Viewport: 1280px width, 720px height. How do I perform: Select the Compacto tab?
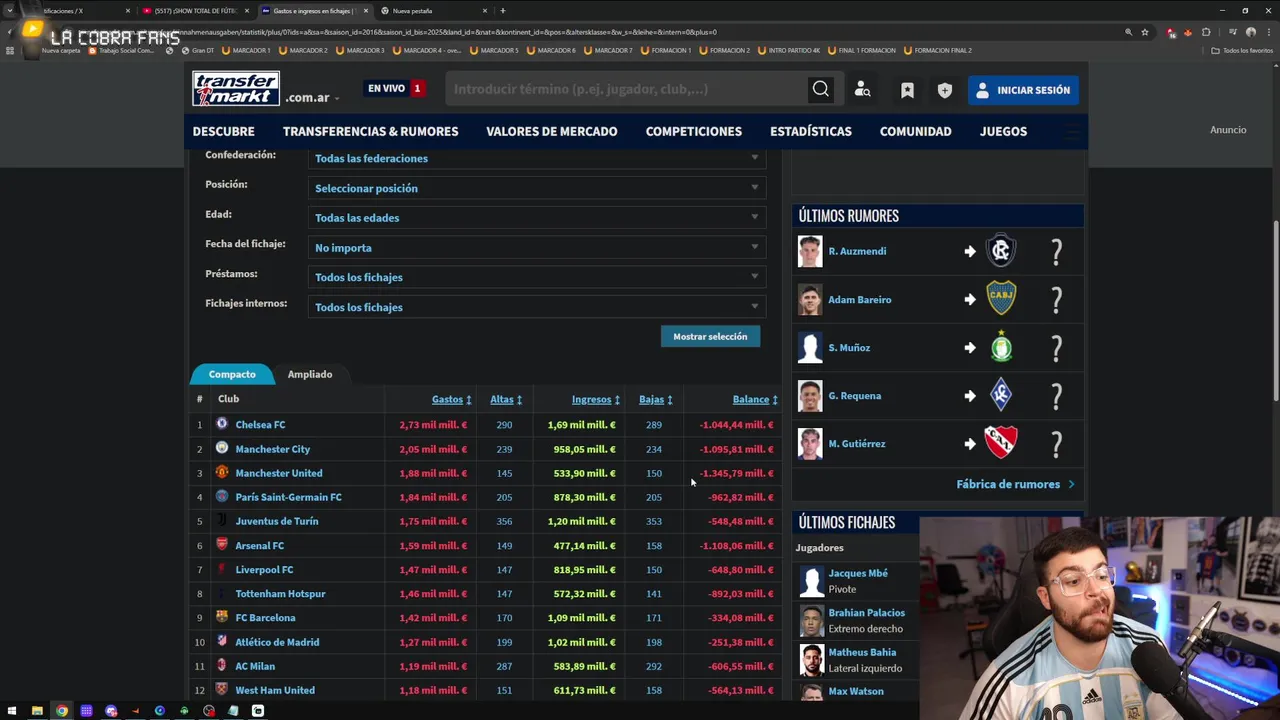click(x=232, y=374)
